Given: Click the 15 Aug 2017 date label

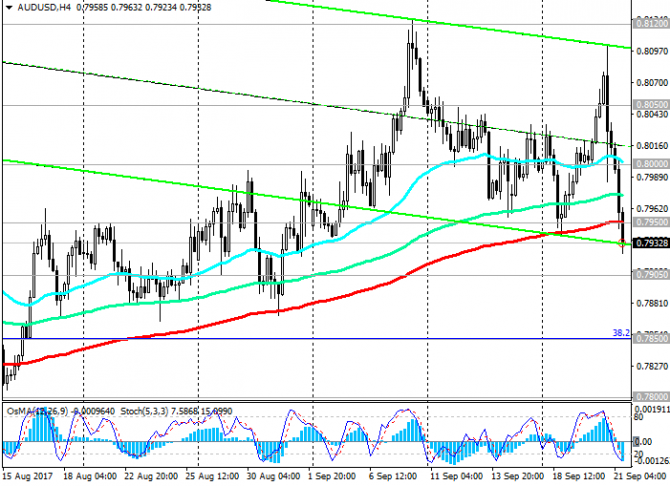Looking at the screenshot, I should pos(28,476).
